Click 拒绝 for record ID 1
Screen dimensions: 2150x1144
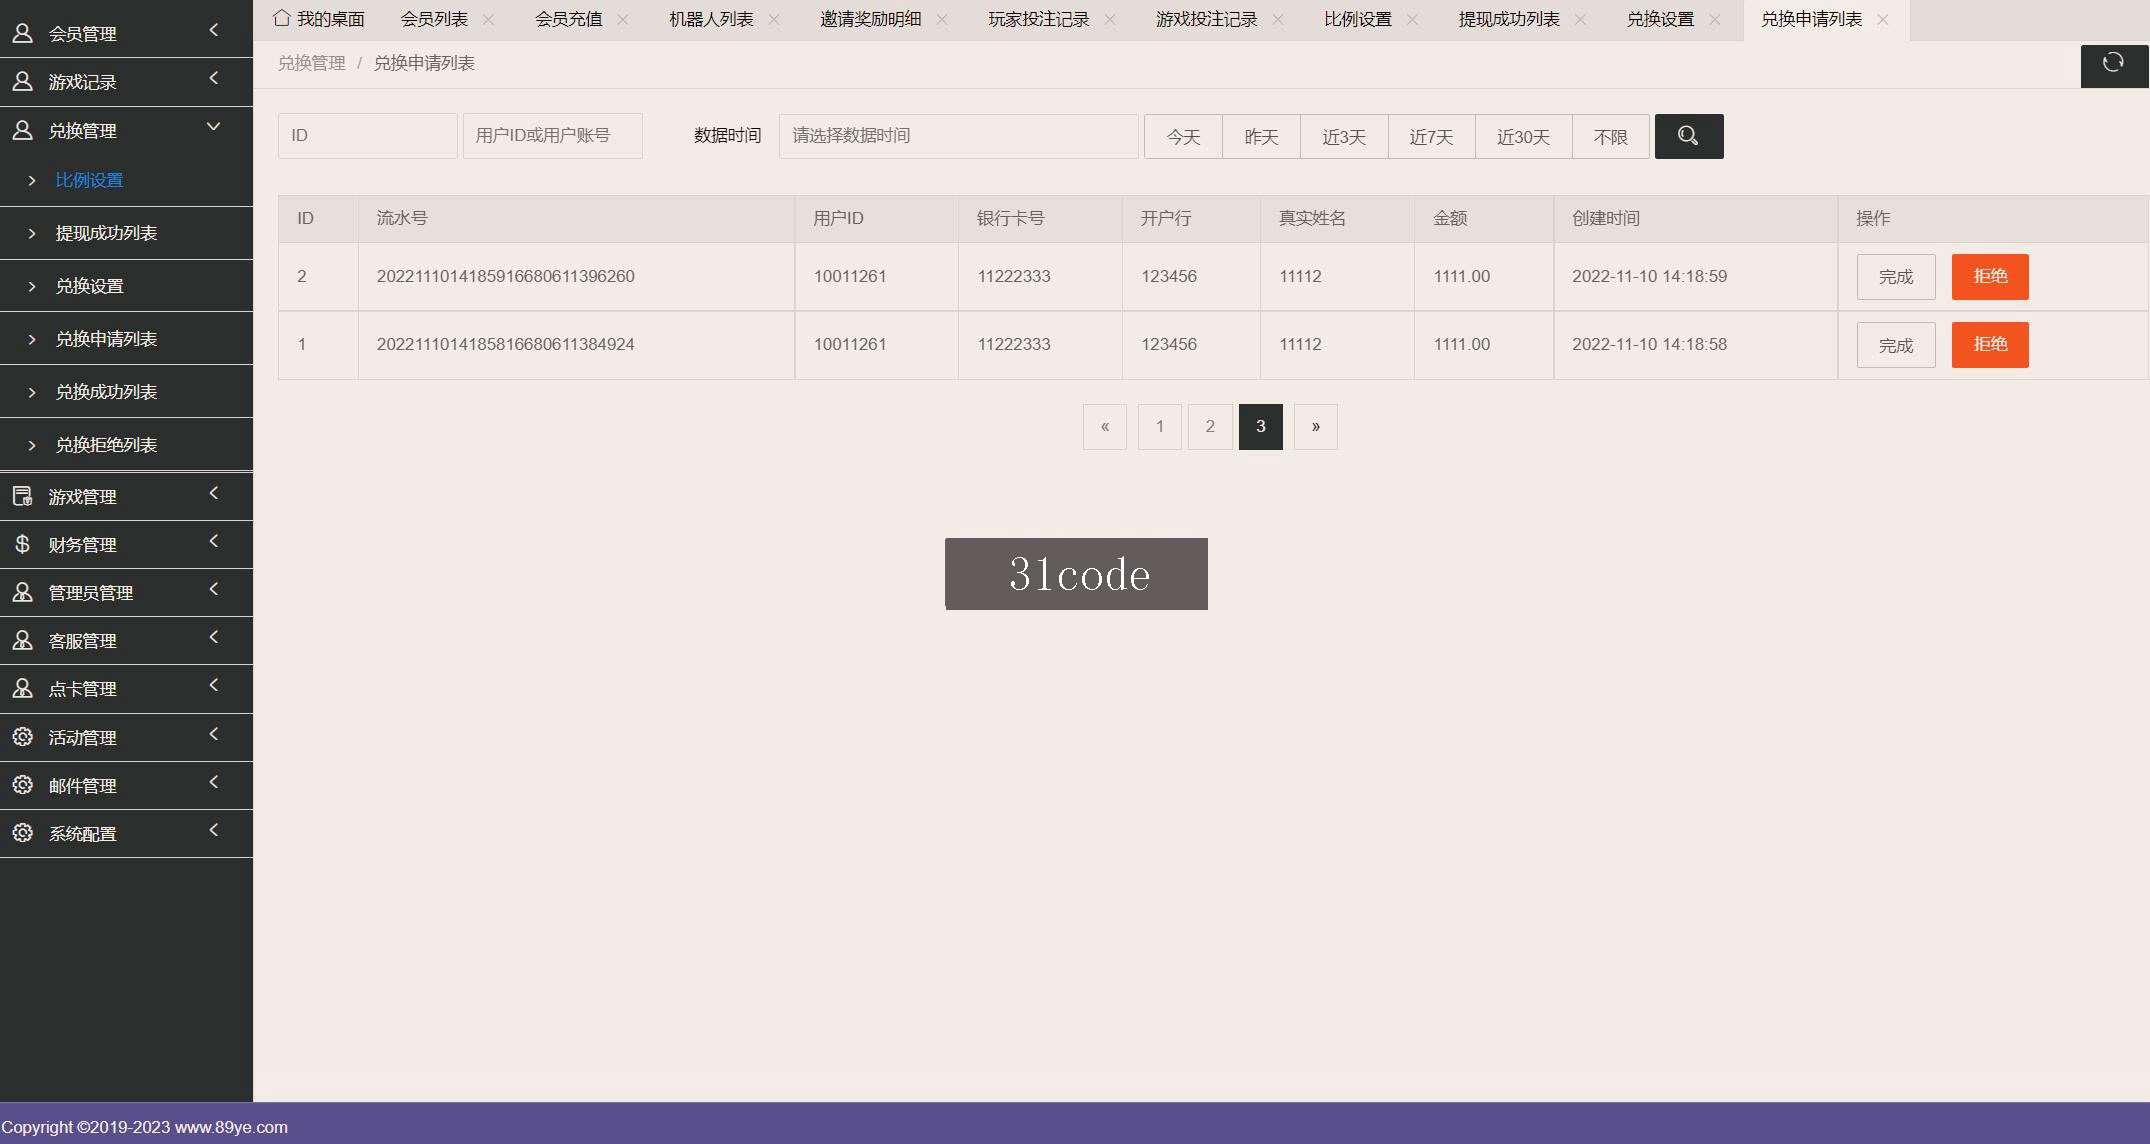point(1990,345)
